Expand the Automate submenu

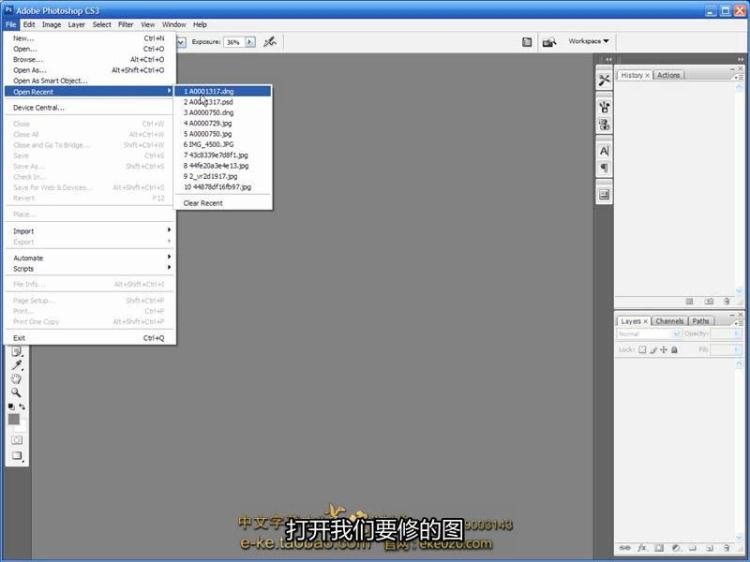pyautogui.click(x=88, y=258)
